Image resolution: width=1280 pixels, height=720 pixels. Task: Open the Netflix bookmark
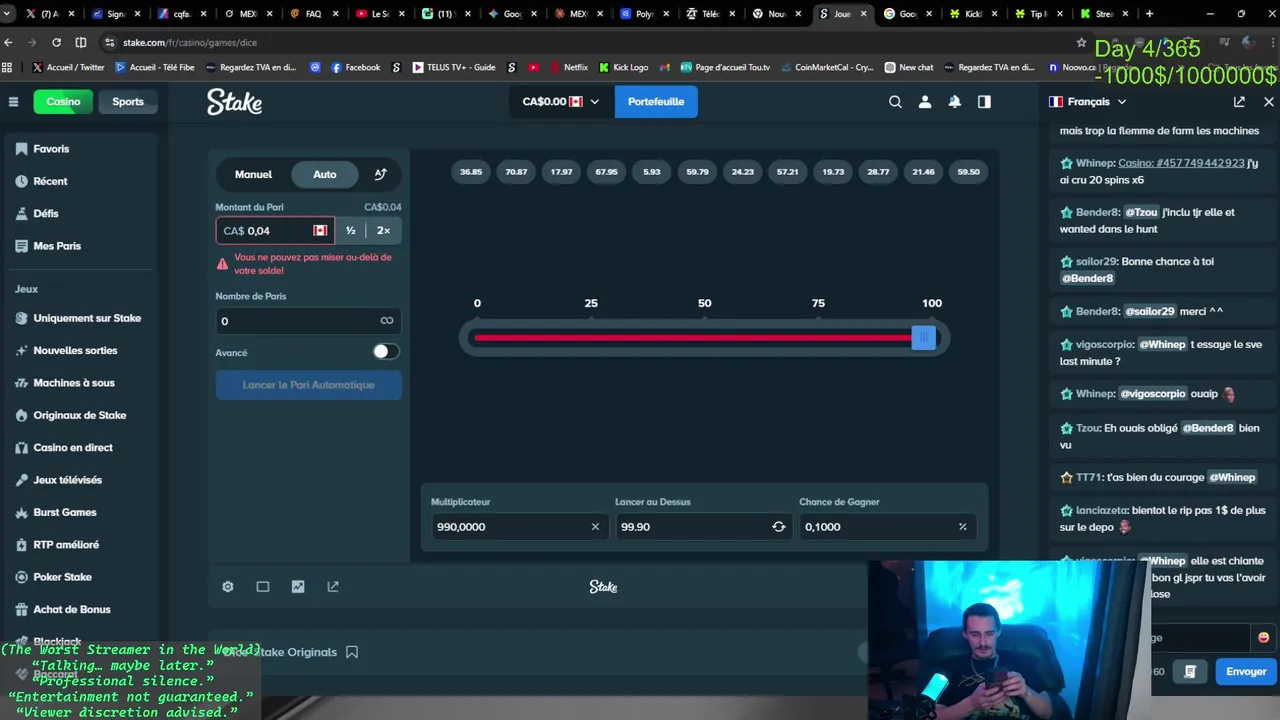568,67
